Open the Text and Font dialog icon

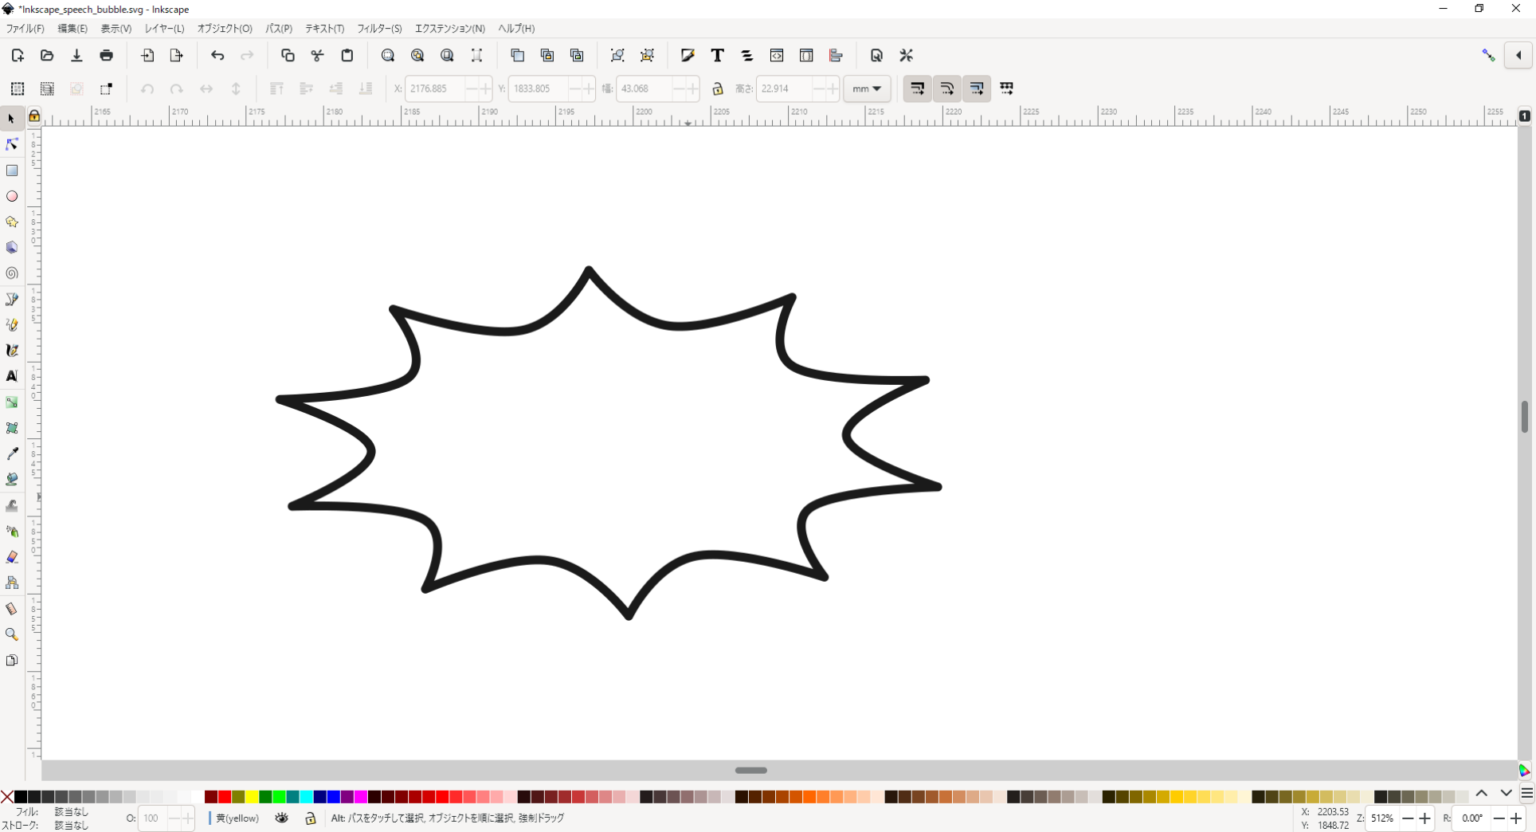(x=717, y=56)
